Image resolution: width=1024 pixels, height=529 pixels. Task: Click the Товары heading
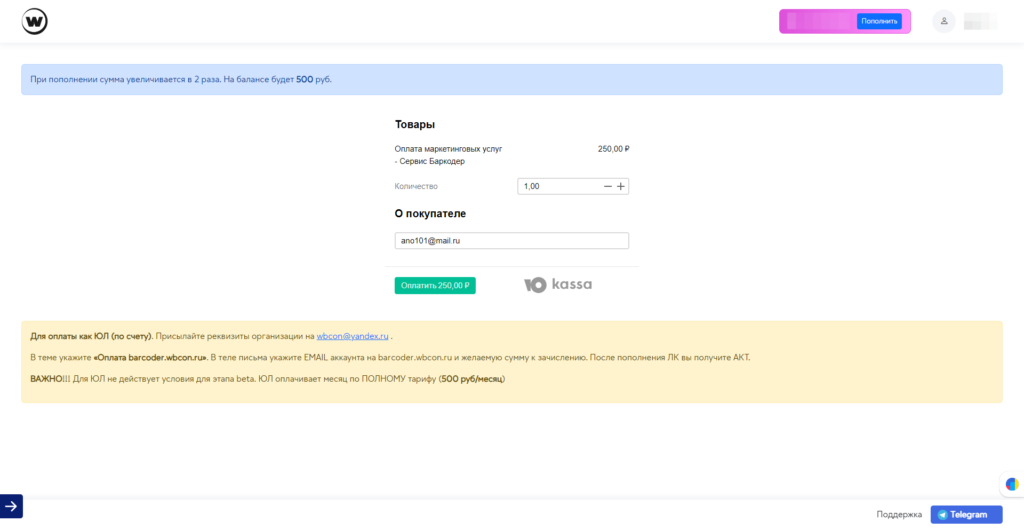tap(415, 124)
